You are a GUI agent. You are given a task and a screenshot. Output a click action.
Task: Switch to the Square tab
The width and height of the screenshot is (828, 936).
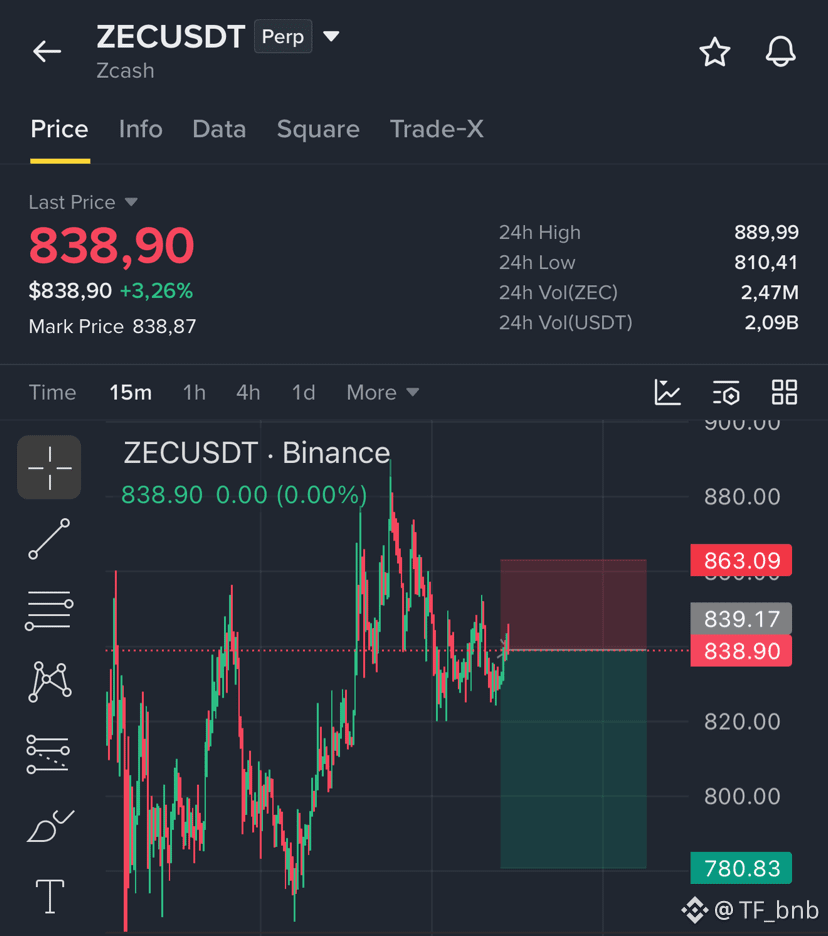(318, 130)
